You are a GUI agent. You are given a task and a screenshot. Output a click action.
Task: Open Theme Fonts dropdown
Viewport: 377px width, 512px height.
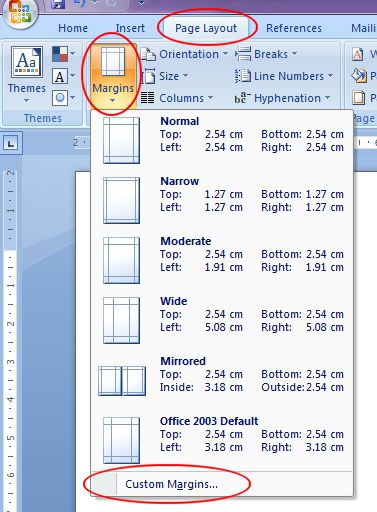pyautogui.click(x=64, y=76)
